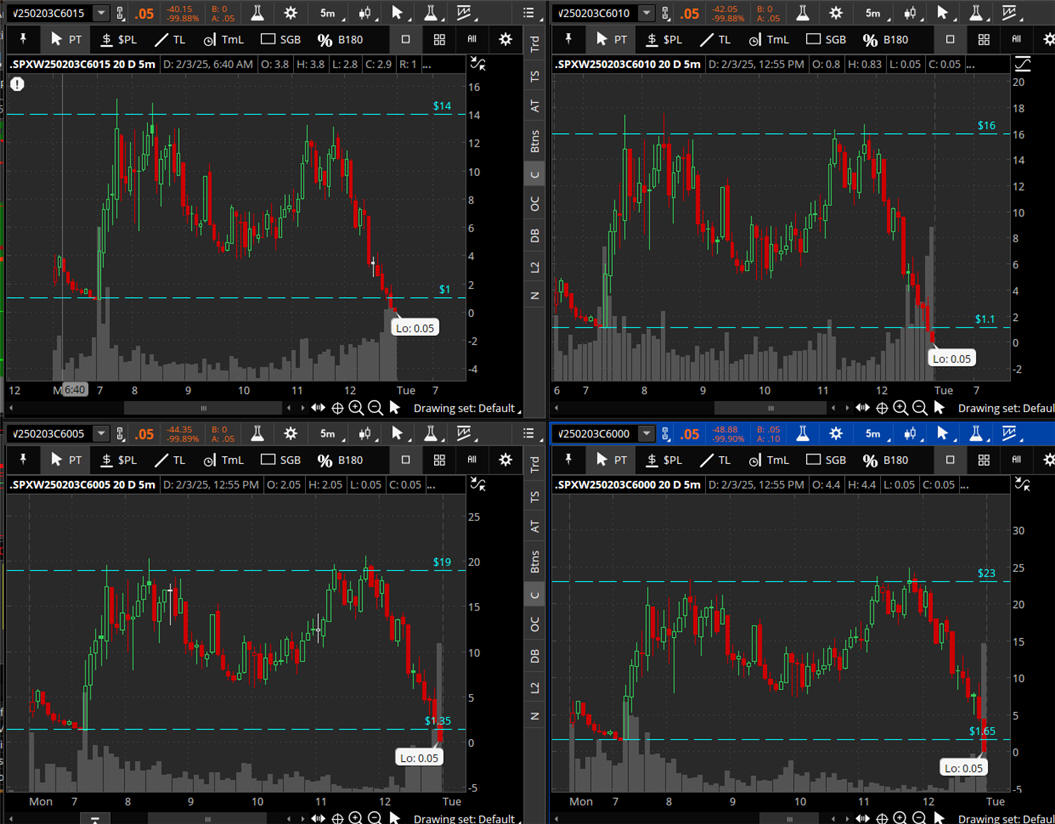Switch to four-grid layout in the C6010 toolbar
1055x824 pixels.
pyautogui.click(x=983, y=40)
